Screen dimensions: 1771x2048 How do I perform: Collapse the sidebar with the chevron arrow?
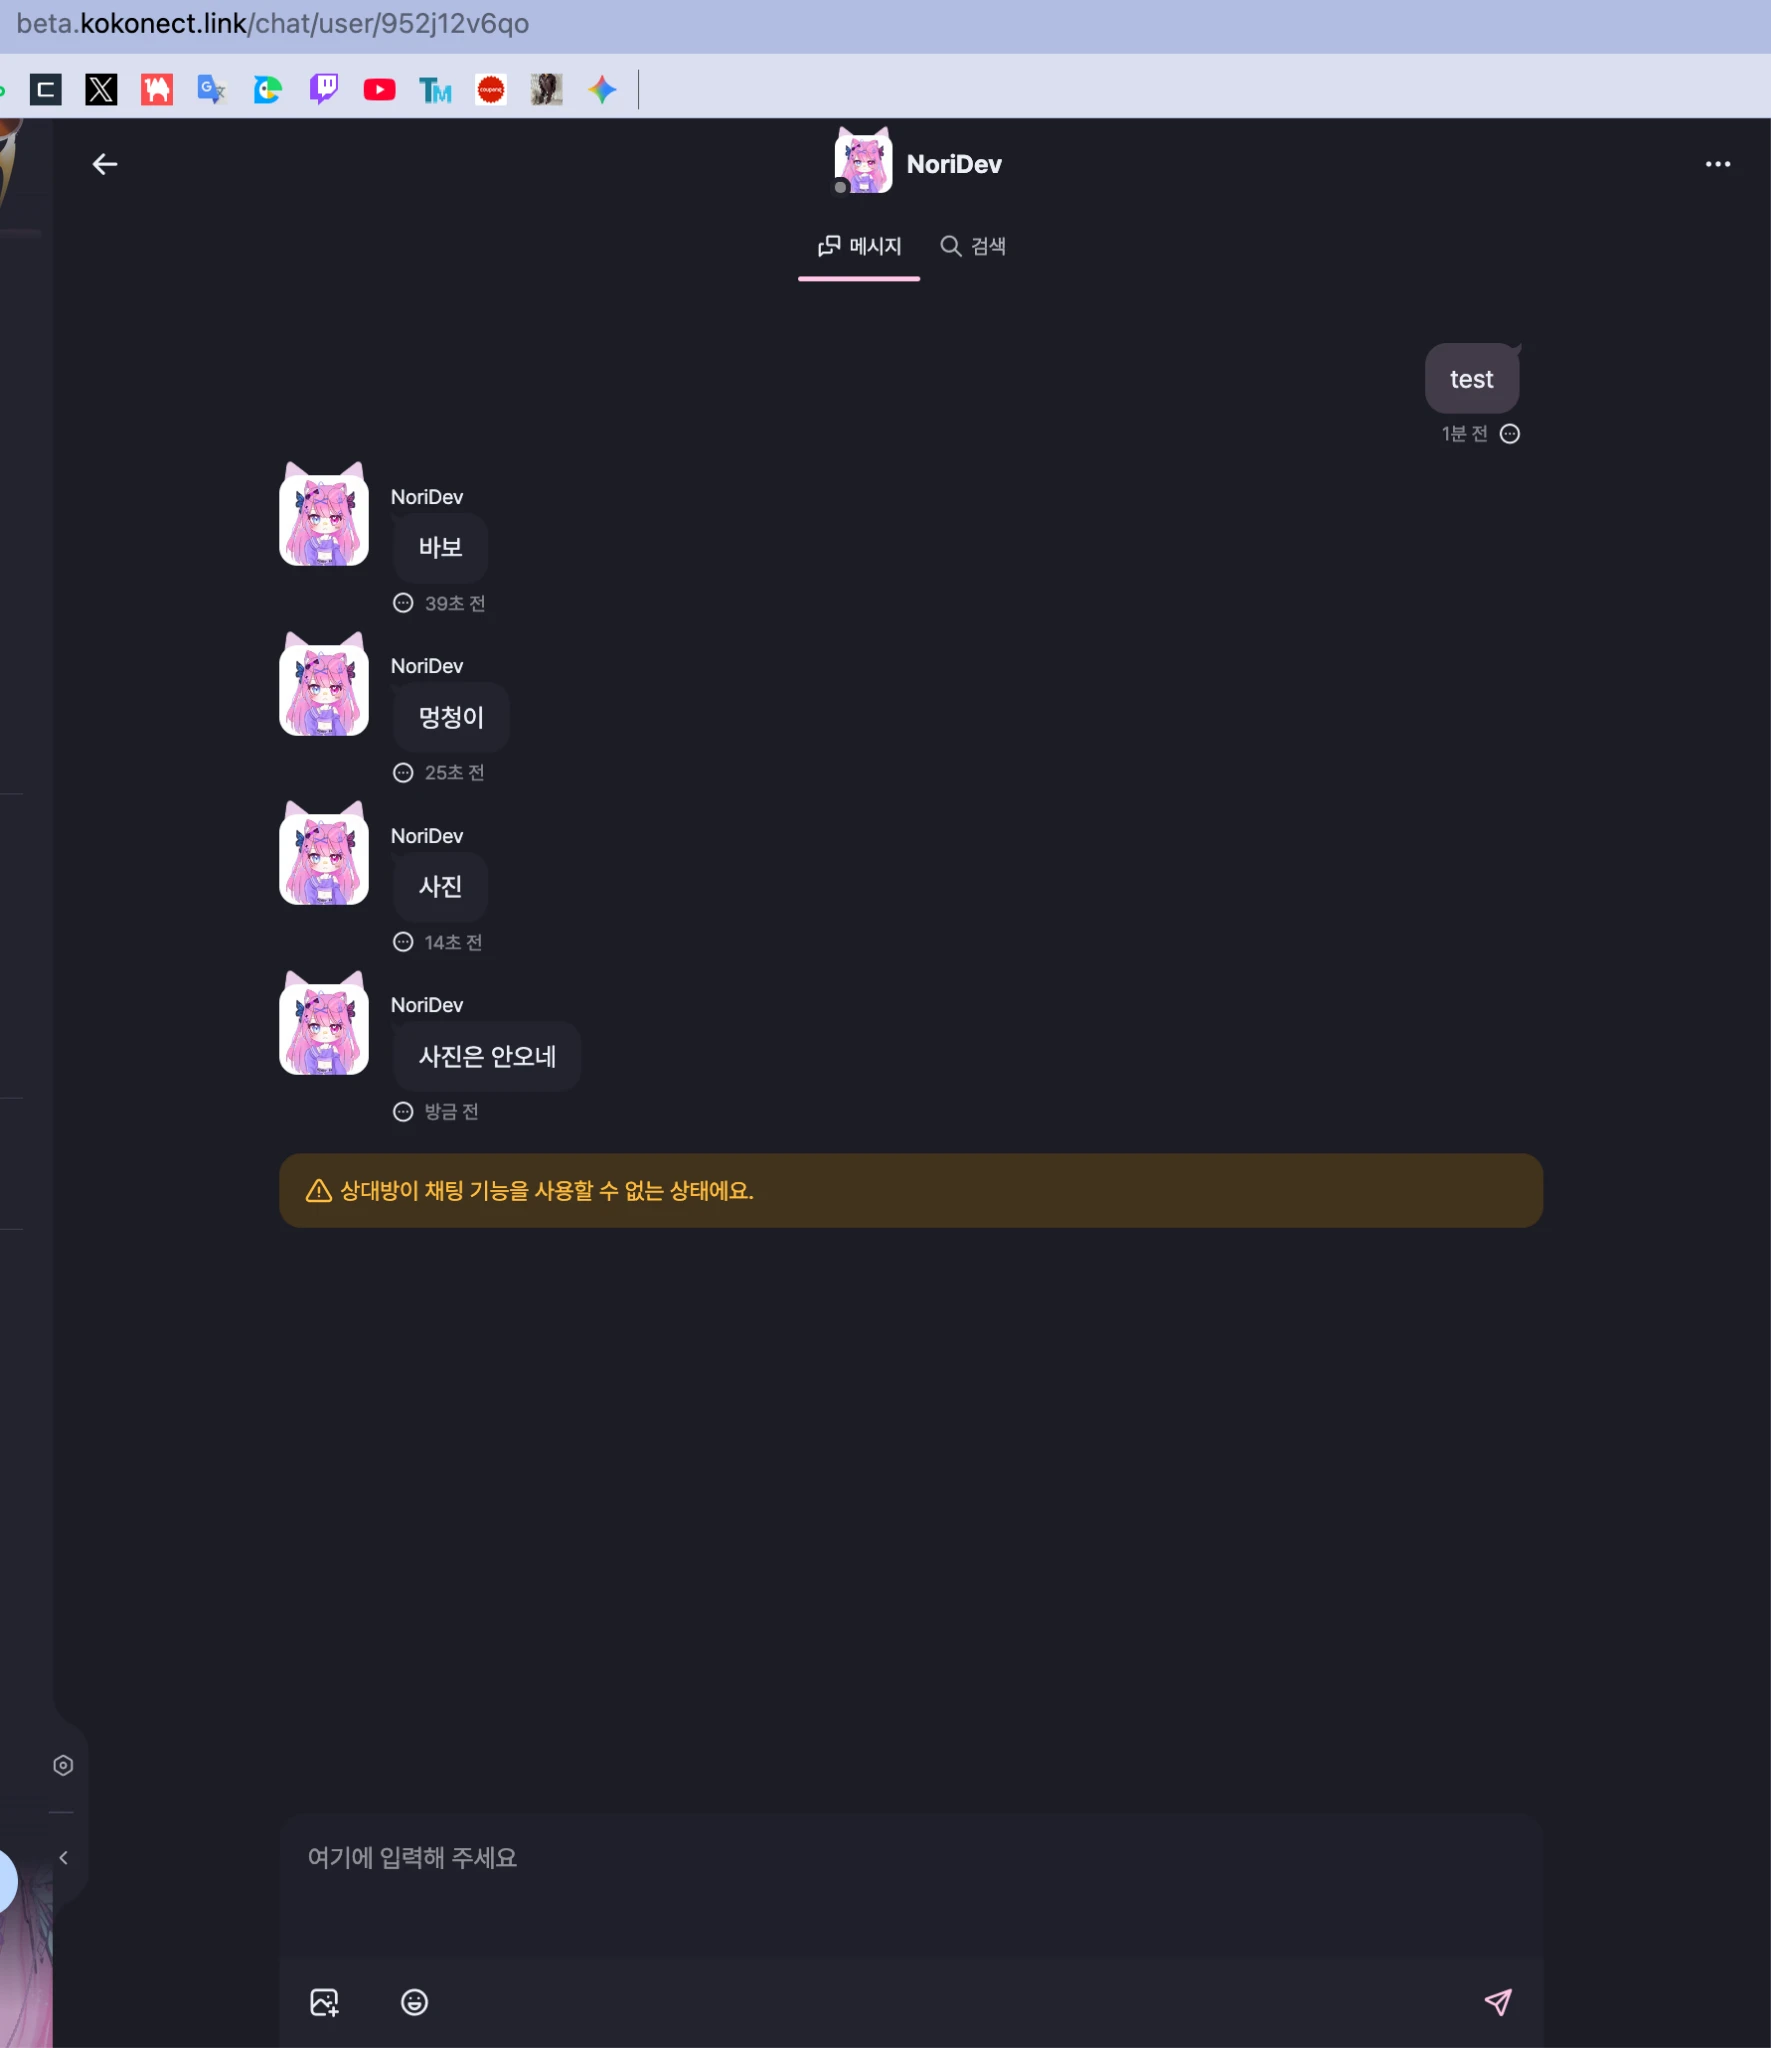coord(63,1857)
